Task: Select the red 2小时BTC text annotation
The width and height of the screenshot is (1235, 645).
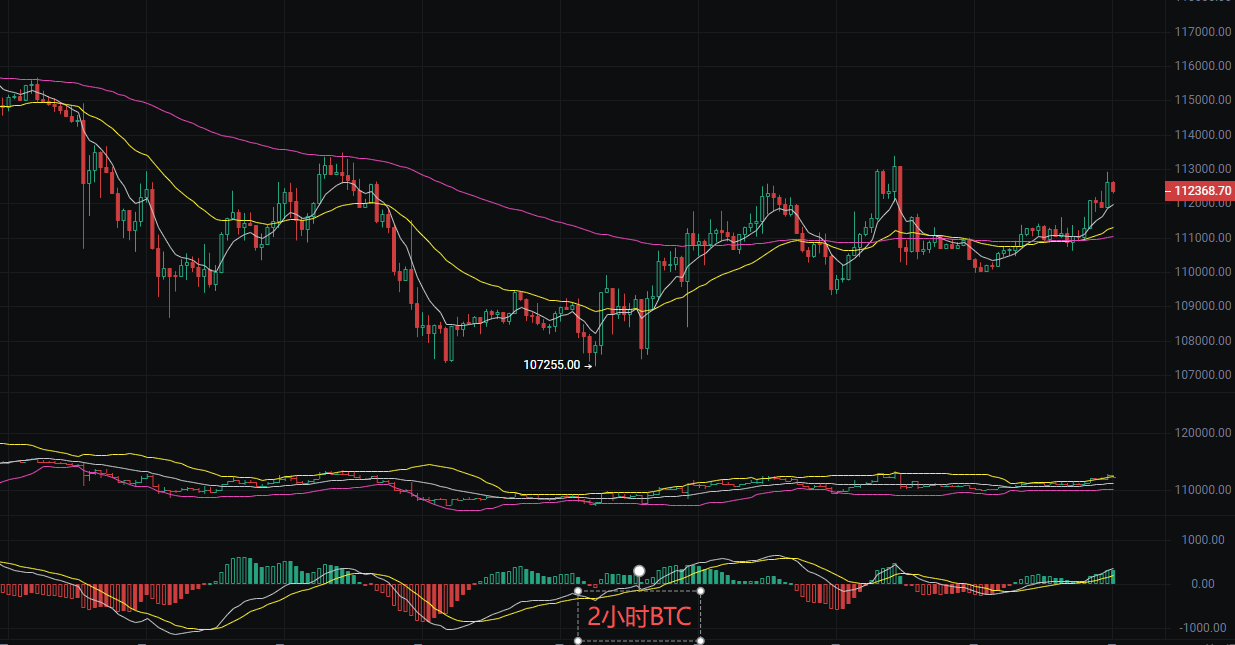Action: click(638, 617)
